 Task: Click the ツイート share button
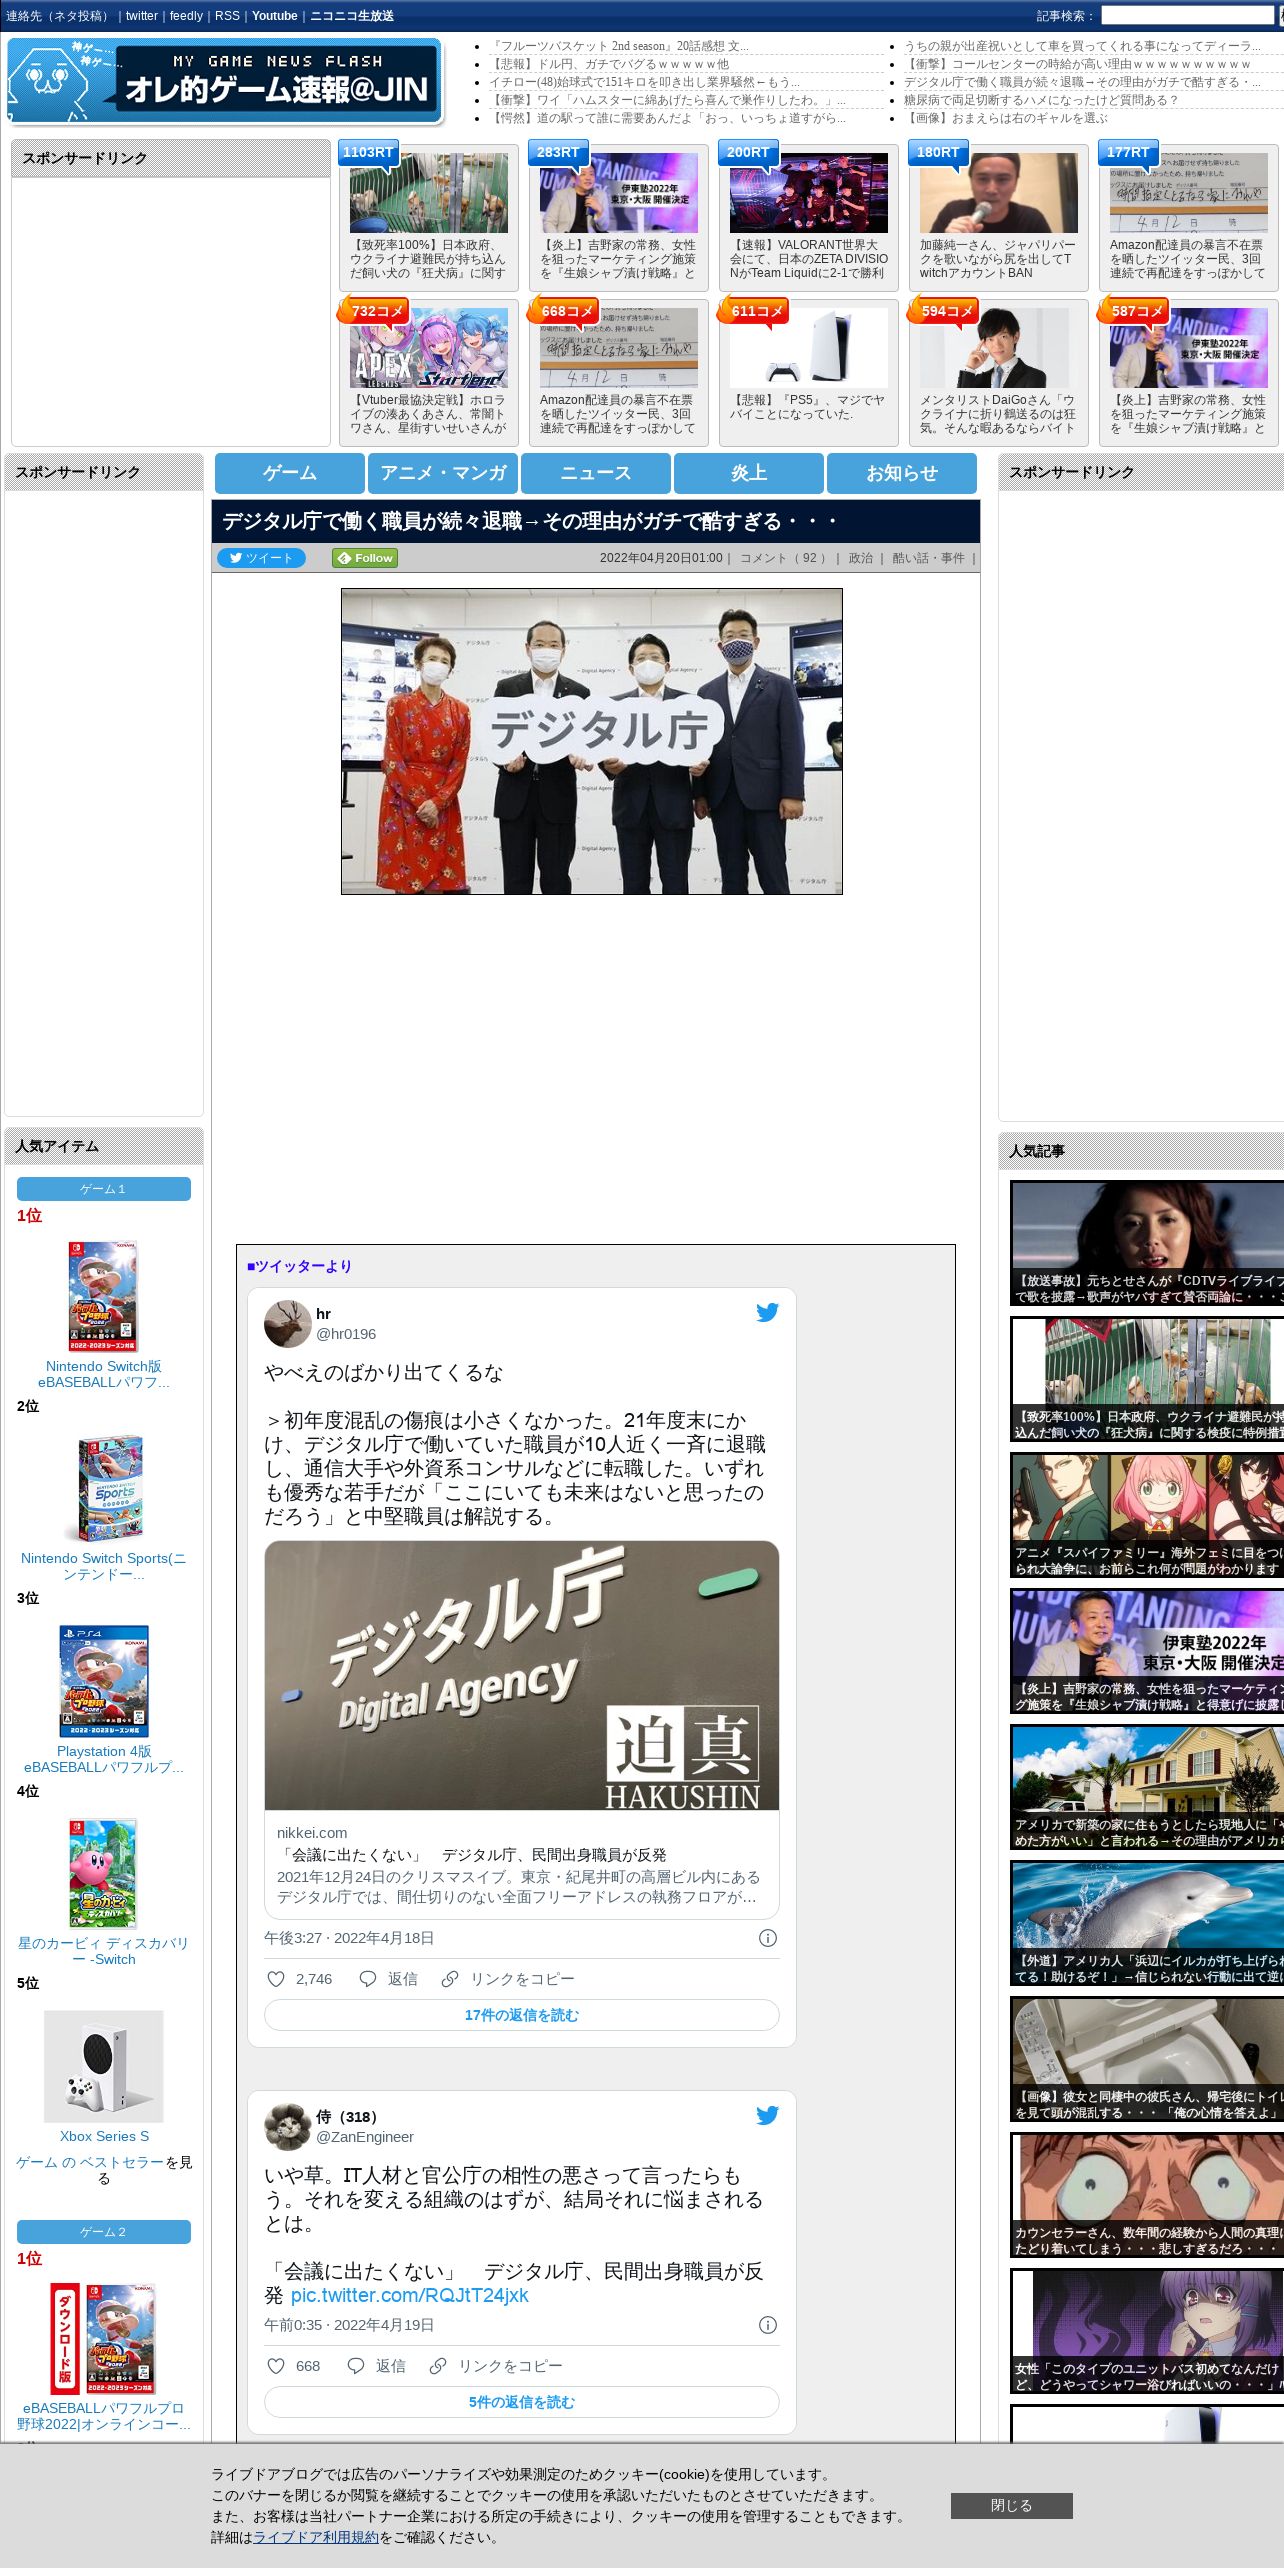coord(261,558)
